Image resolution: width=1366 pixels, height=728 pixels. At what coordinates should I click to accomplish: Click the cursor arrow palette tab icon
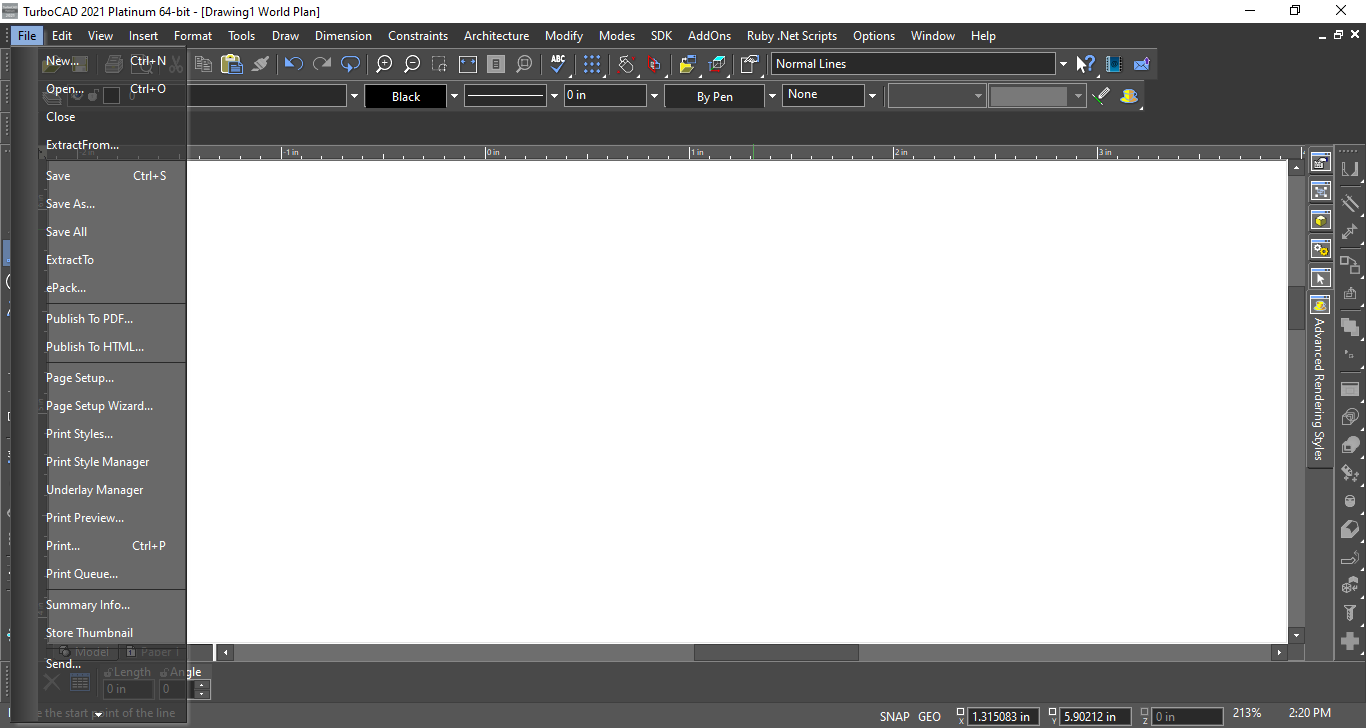(1321, 277)
